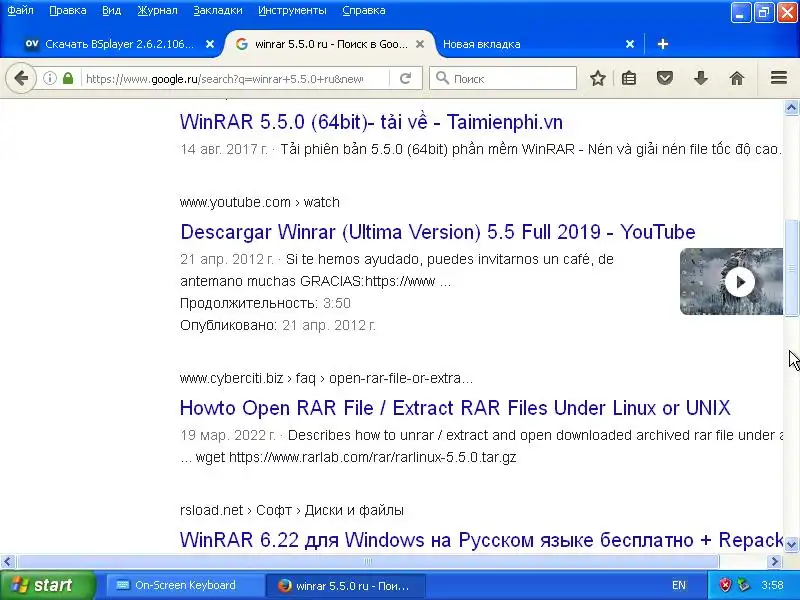Select the winrar 5.5.0 ru search tab
This screenshot has width=800, height=600.
(x=331, y=44)
